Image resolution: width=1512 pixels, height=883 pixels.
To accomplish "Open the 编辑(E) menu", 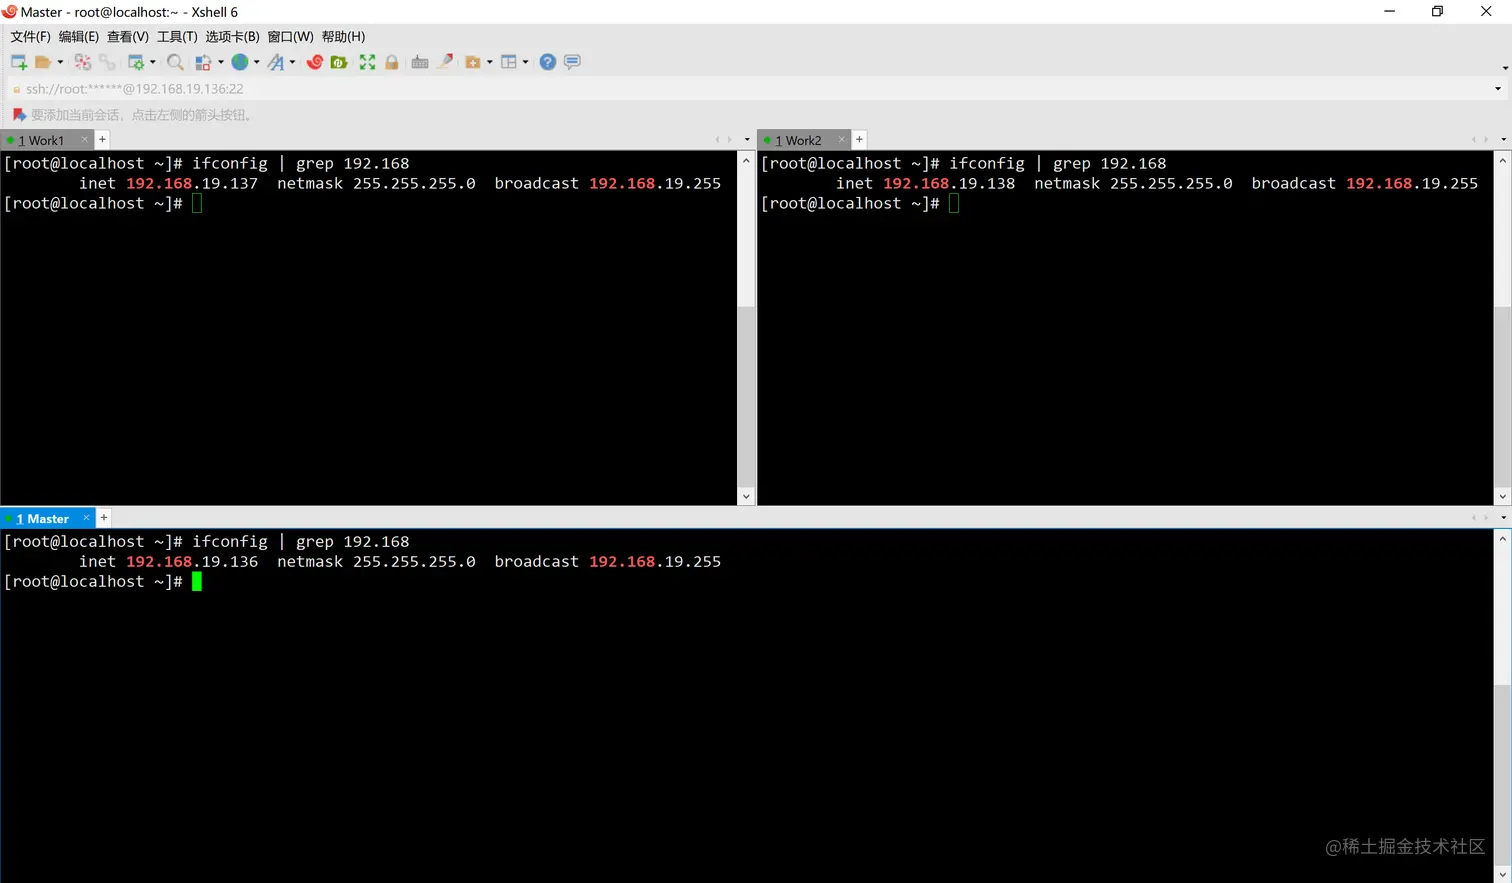I will pyautogui.click(x=78, y=37).
